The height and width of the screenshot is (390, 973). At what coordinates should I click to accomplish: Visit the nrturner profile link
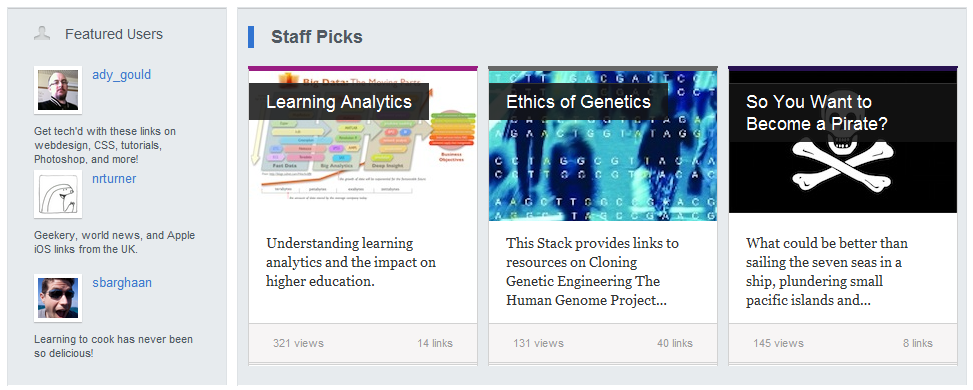pos(114,179)
